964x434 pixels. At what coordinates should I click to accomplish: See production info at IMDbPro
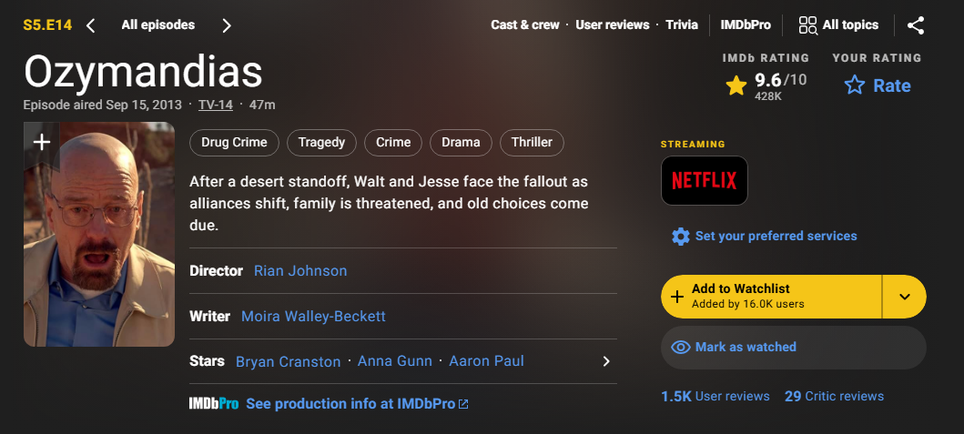coord(357,404)
